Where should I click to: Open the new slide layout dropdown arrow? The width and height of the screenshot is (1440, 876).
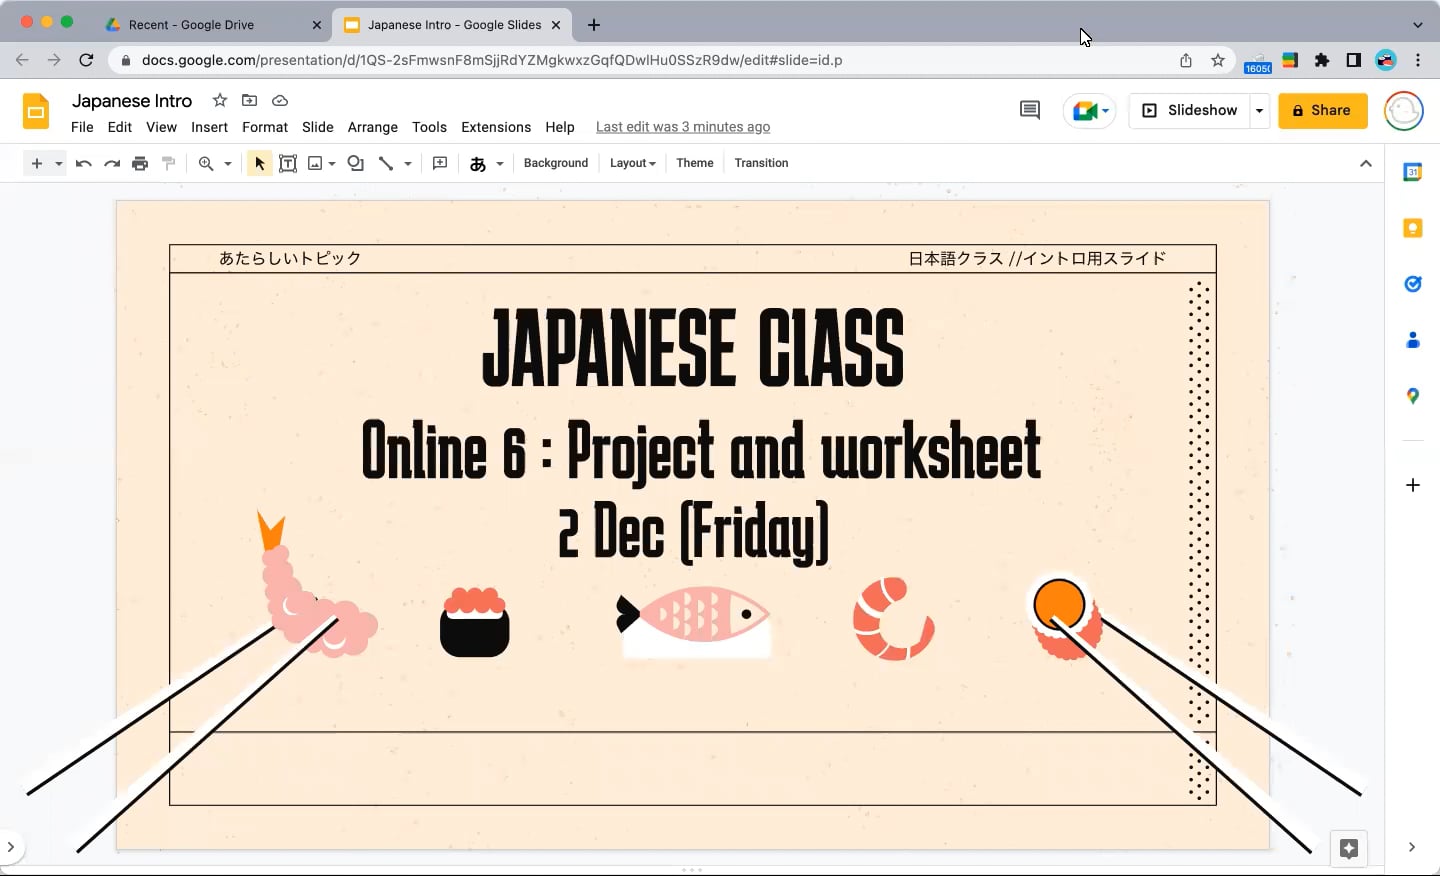click(x=59, y=164)
